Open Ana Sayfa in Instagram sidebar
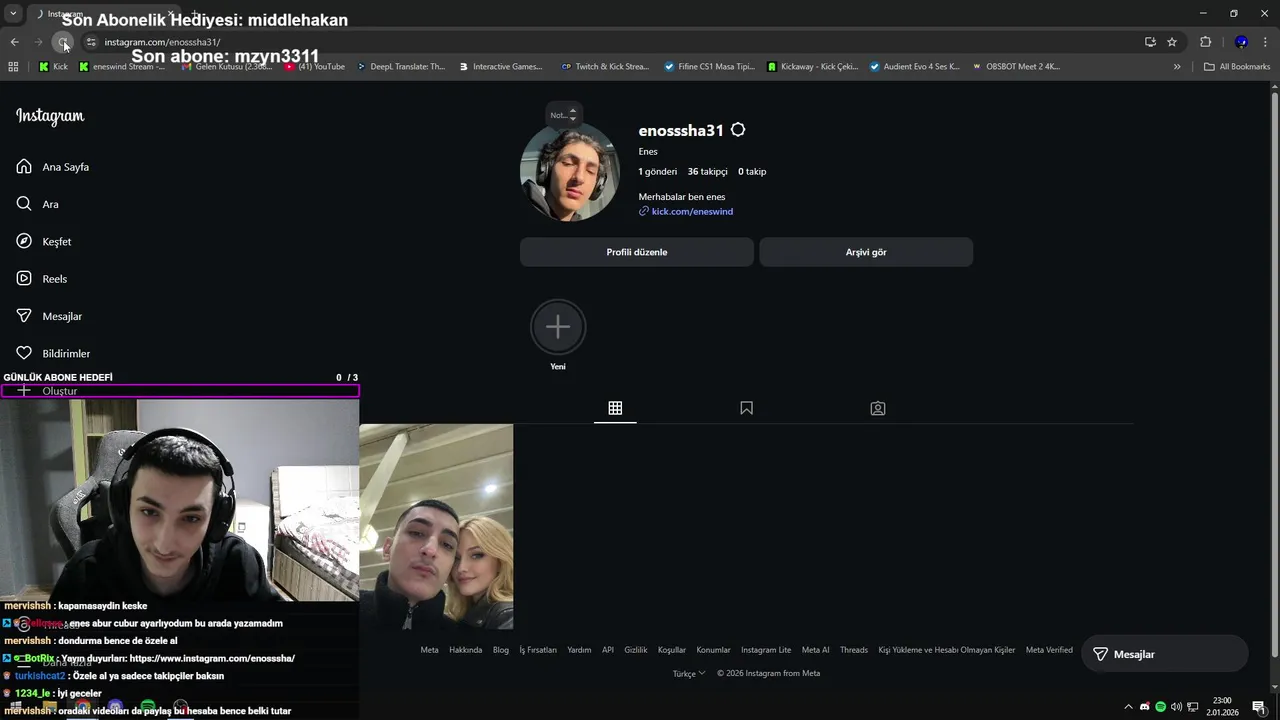This screenshot has width=1280, height=720. click(x=53, y=167)
